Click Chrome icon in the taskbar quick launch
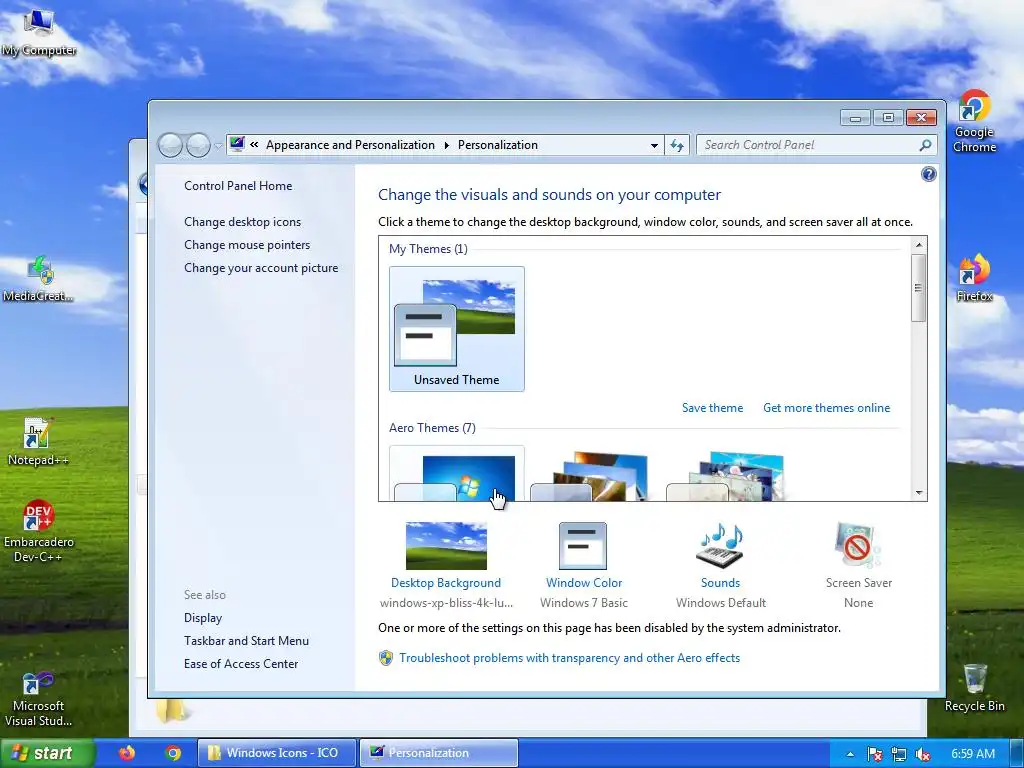The image size is (1024, 768). [173, 753]
